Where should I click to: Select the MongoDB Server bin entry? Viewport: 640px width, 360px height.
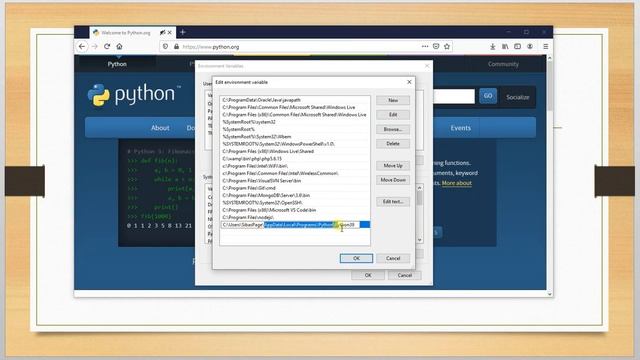tap(295, 196)
